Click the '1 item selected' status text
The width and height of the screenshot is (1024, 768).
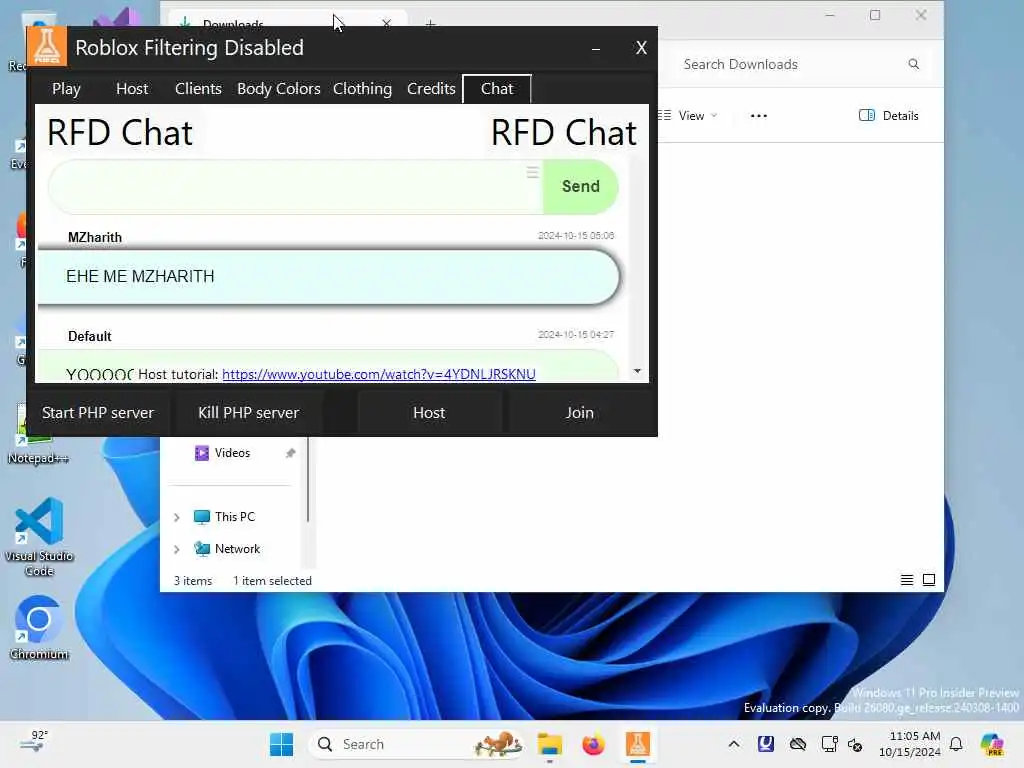[272, 581]
